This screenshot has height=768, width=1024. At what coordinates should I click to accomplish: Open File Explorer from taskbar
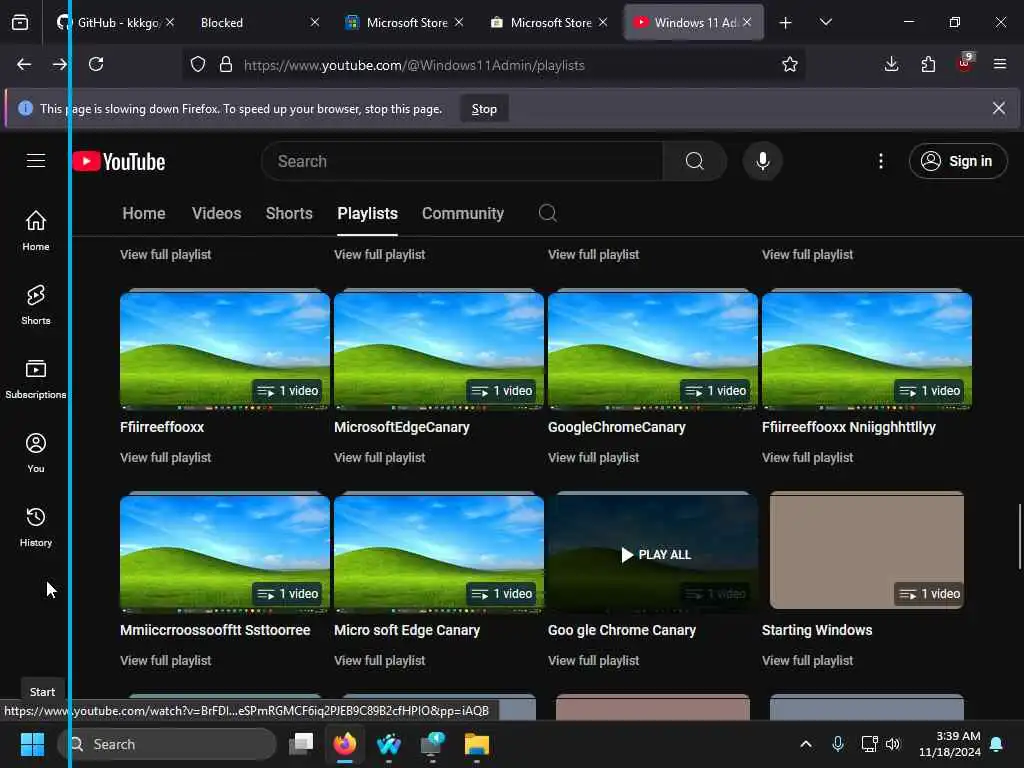pos(477,744)
